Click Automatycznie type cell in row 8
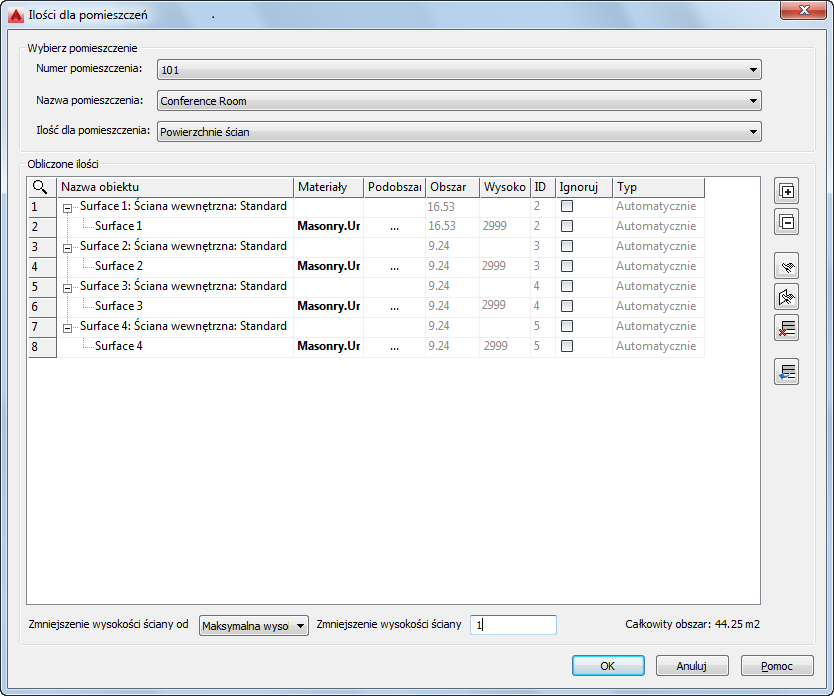 656,346
